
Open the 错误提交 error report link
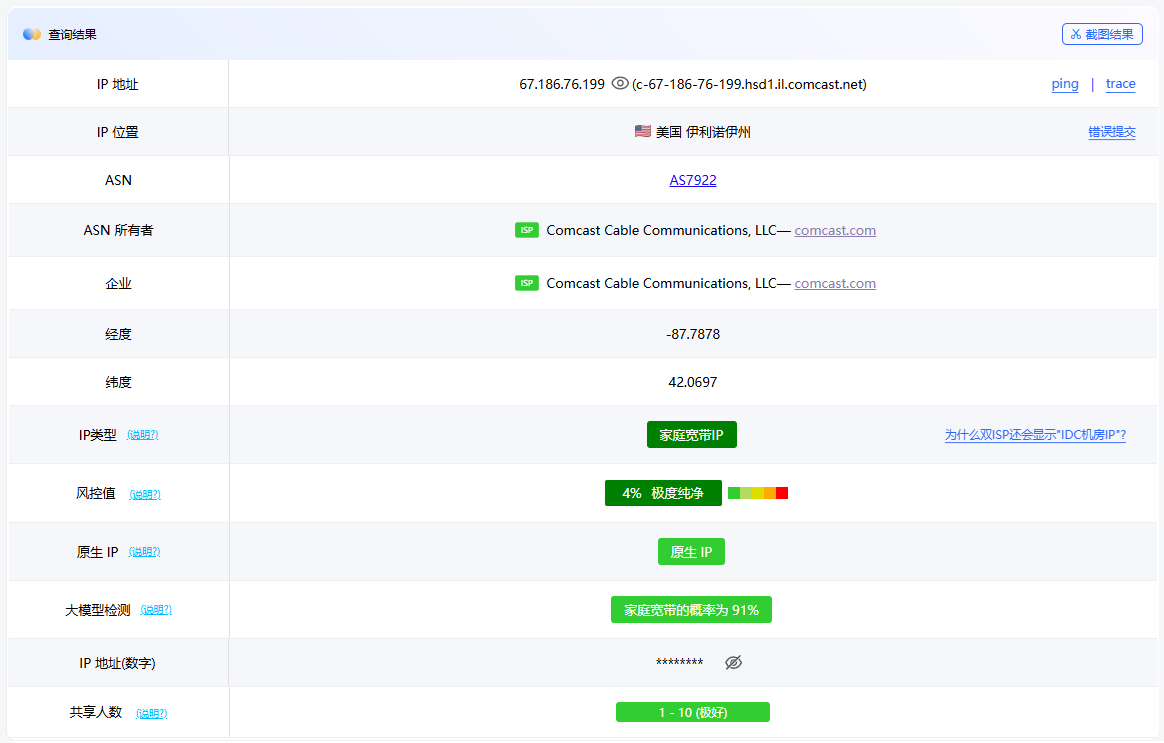(x=1111, y=132)
